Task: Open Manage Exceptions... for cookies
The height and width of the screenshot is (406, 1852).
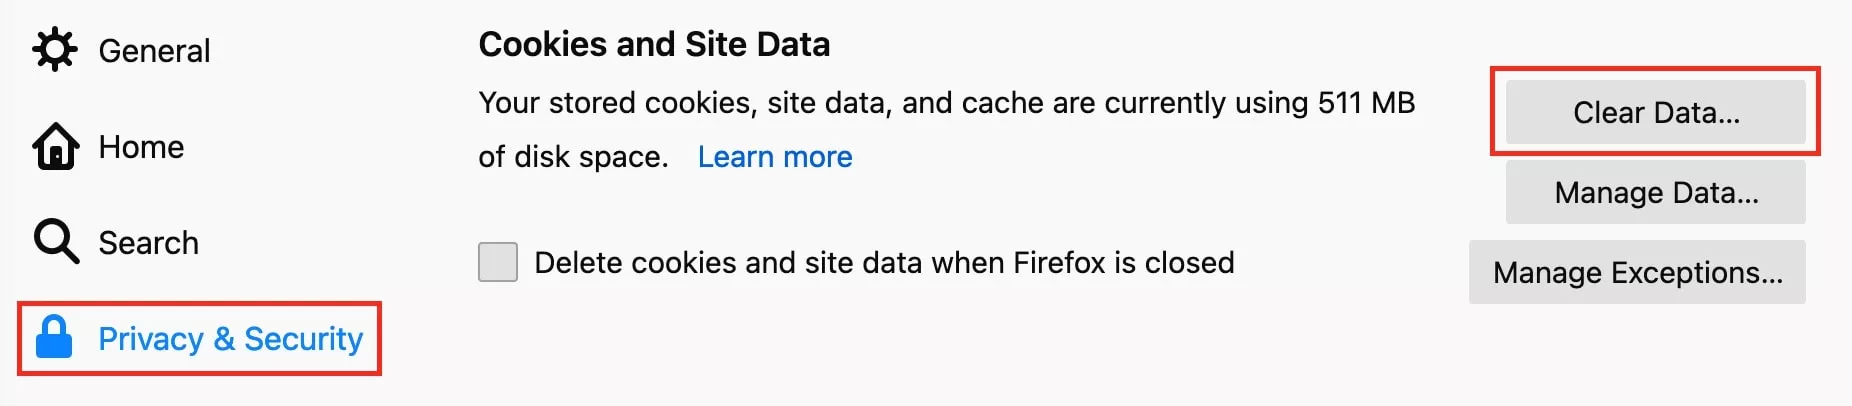Action: coord(1637,272)
